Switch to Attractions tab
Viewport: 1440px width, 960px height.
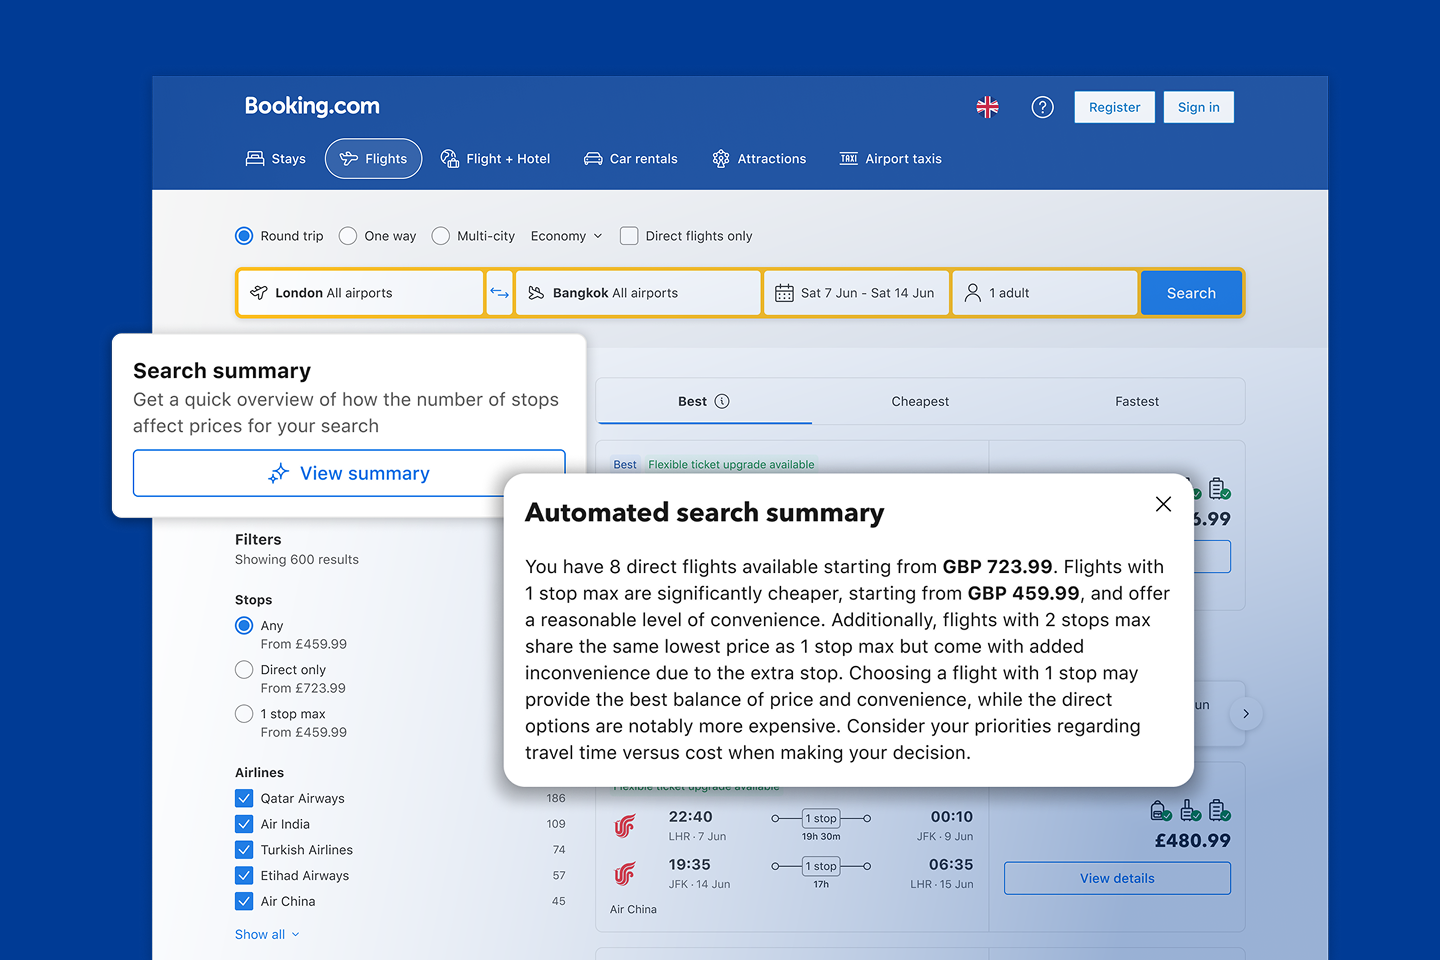pyautogui.click(x=759, y=159)
